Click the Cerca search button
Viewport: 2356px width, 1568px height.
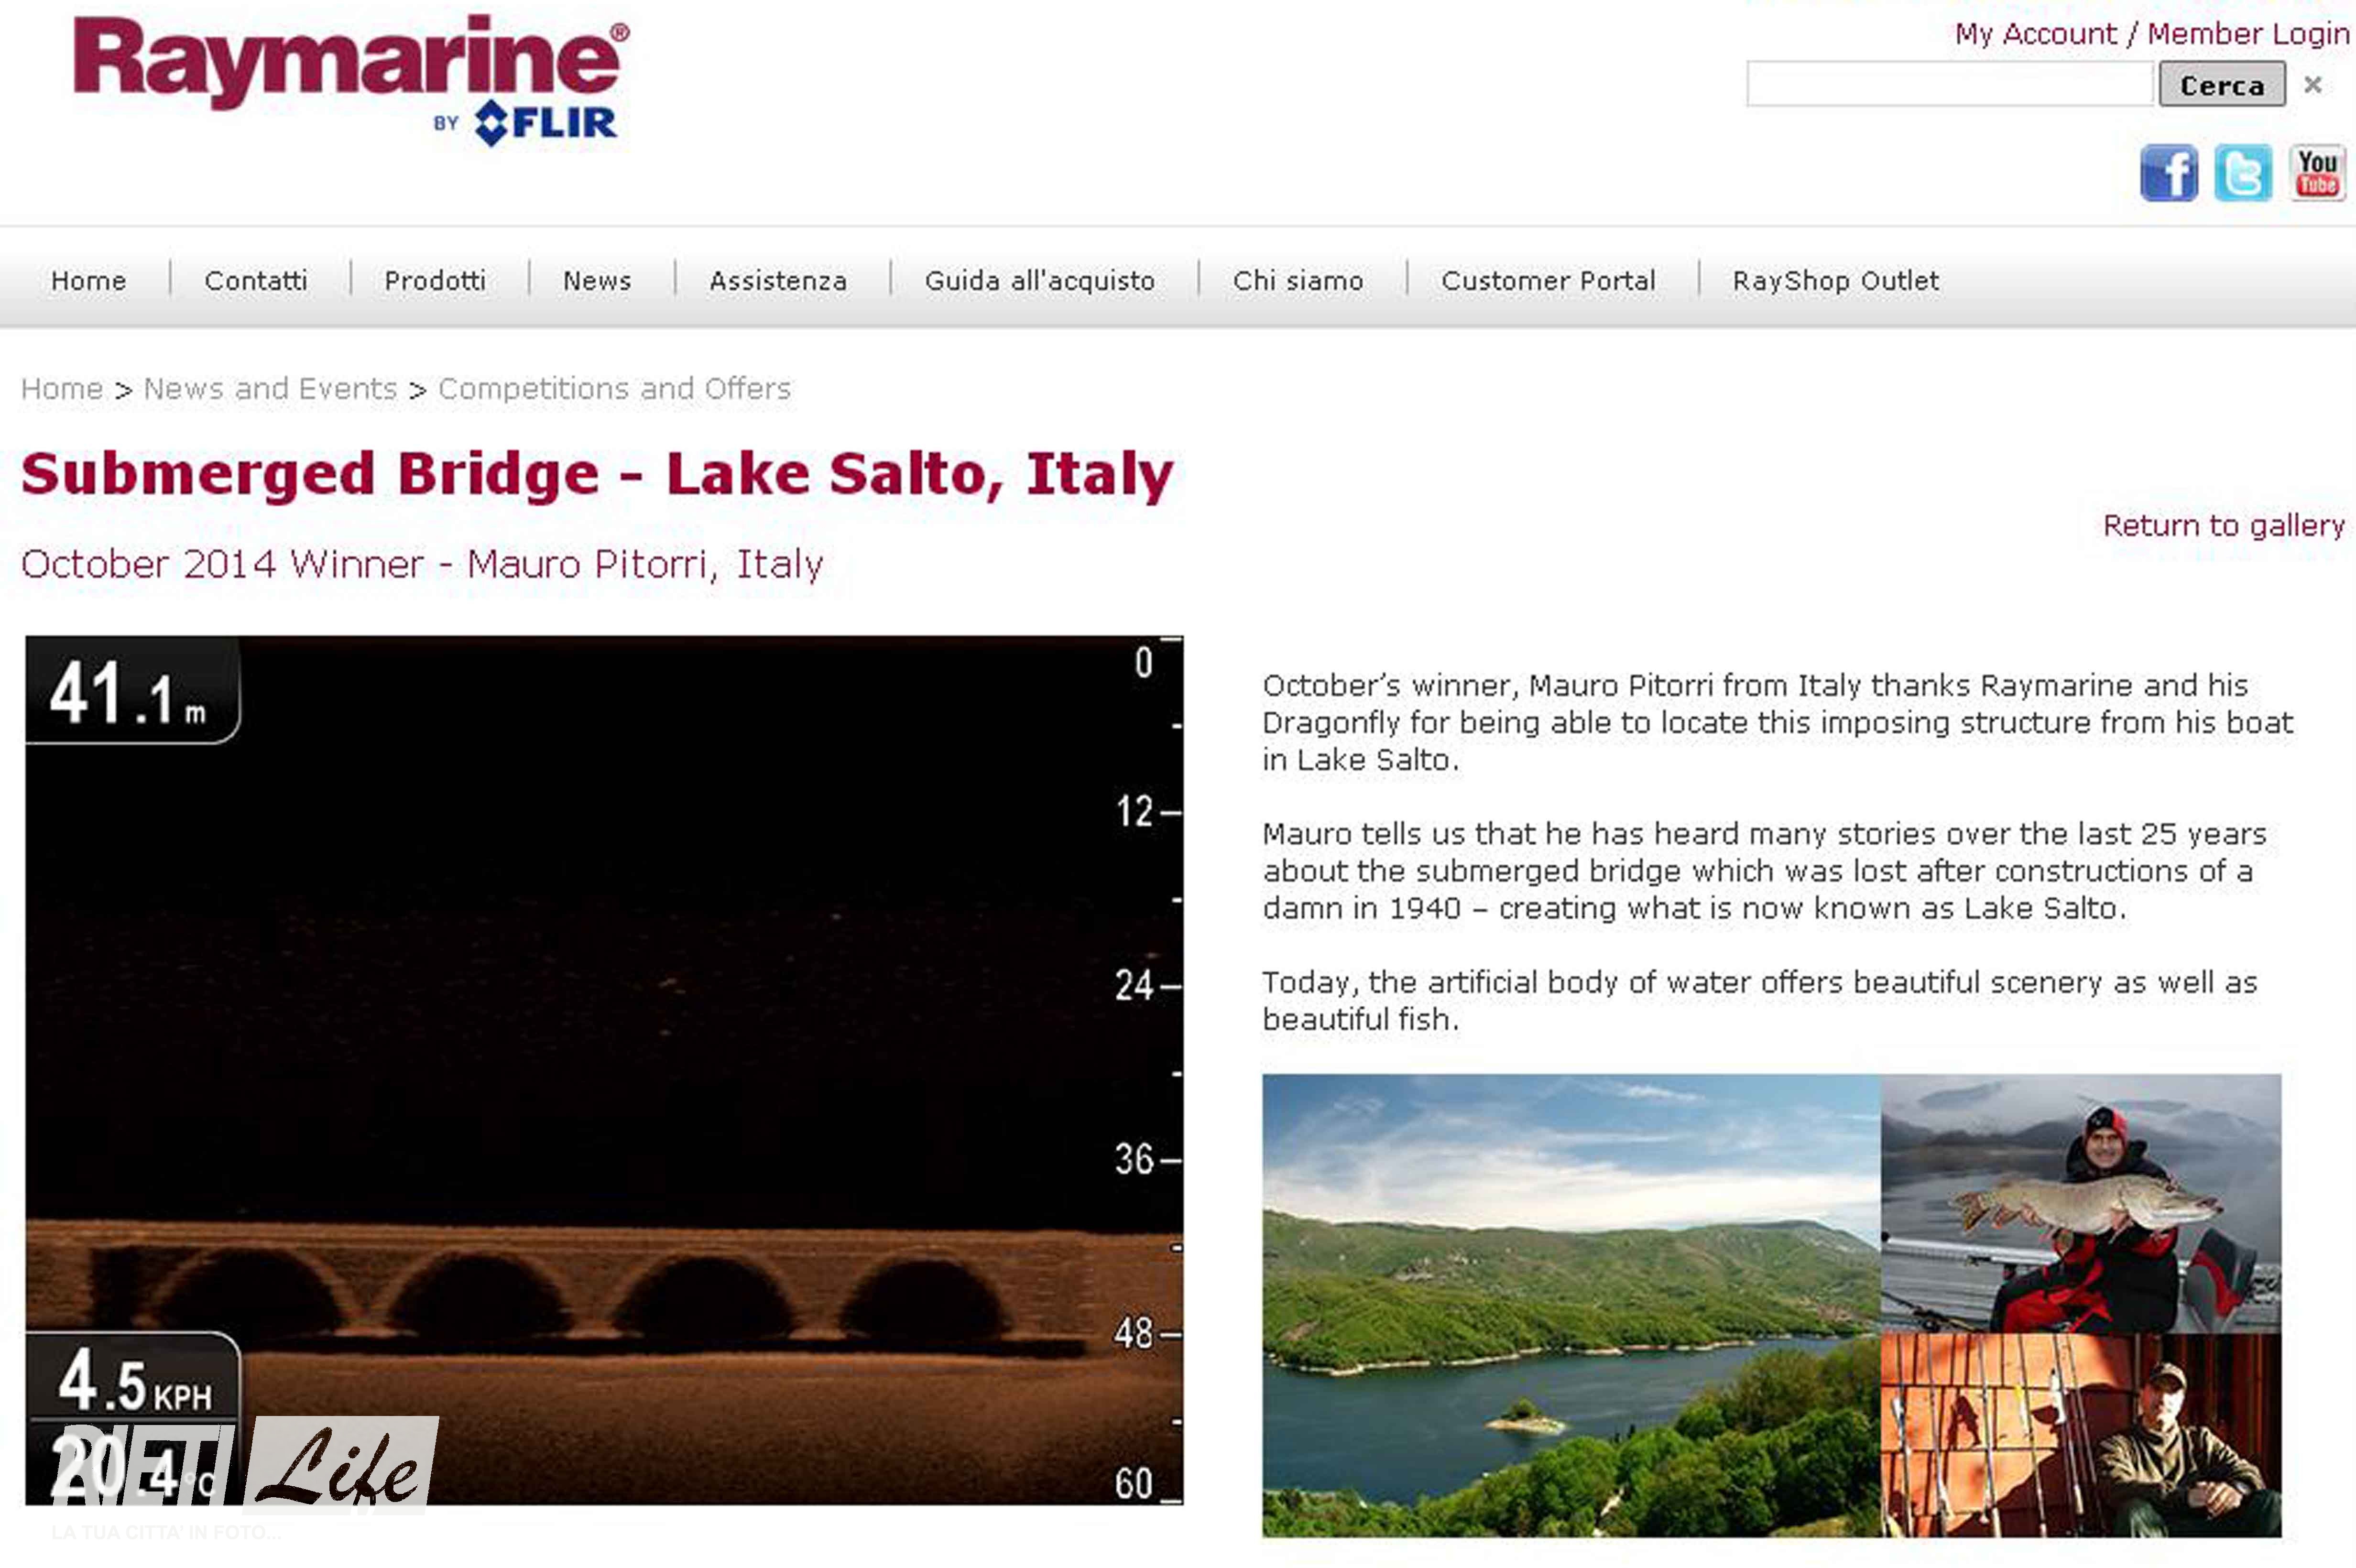tap(2222, 84)
